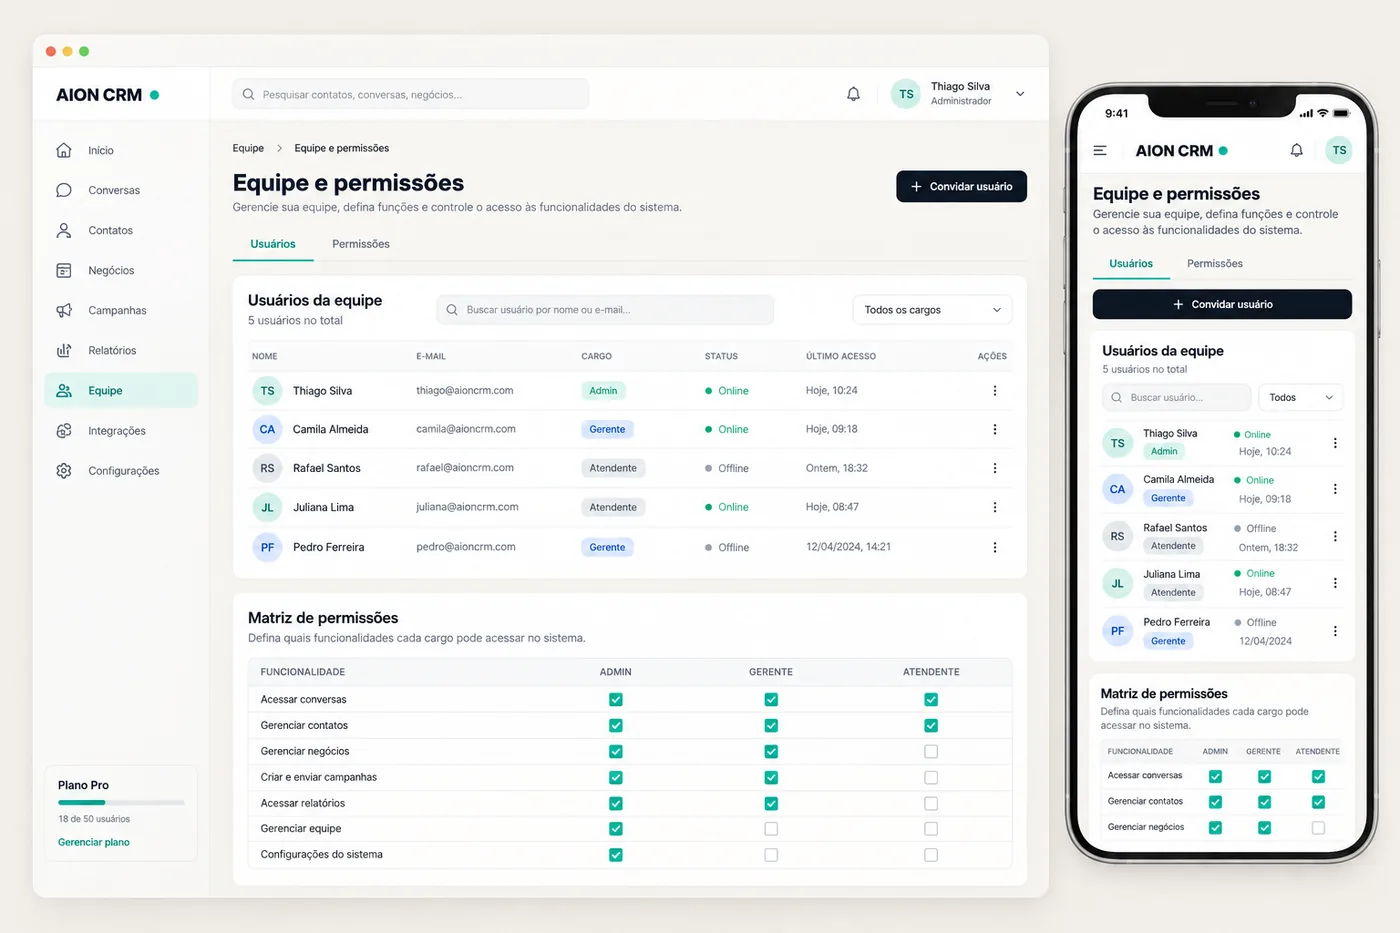1400x933 pixels.
Task: Enable Gerenciar negócios for Atendente in desktop matrix
Action: [x=931, y=751]
